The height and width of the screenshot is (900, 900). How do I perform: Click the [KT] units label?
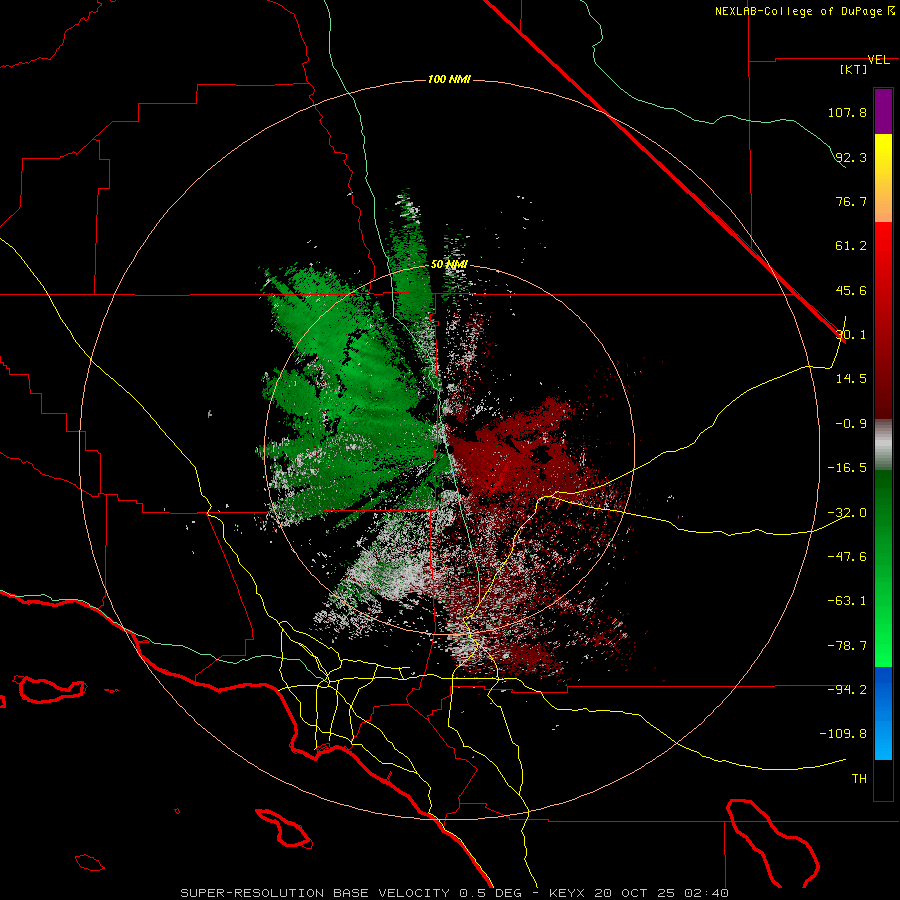[x=854, y=70]
